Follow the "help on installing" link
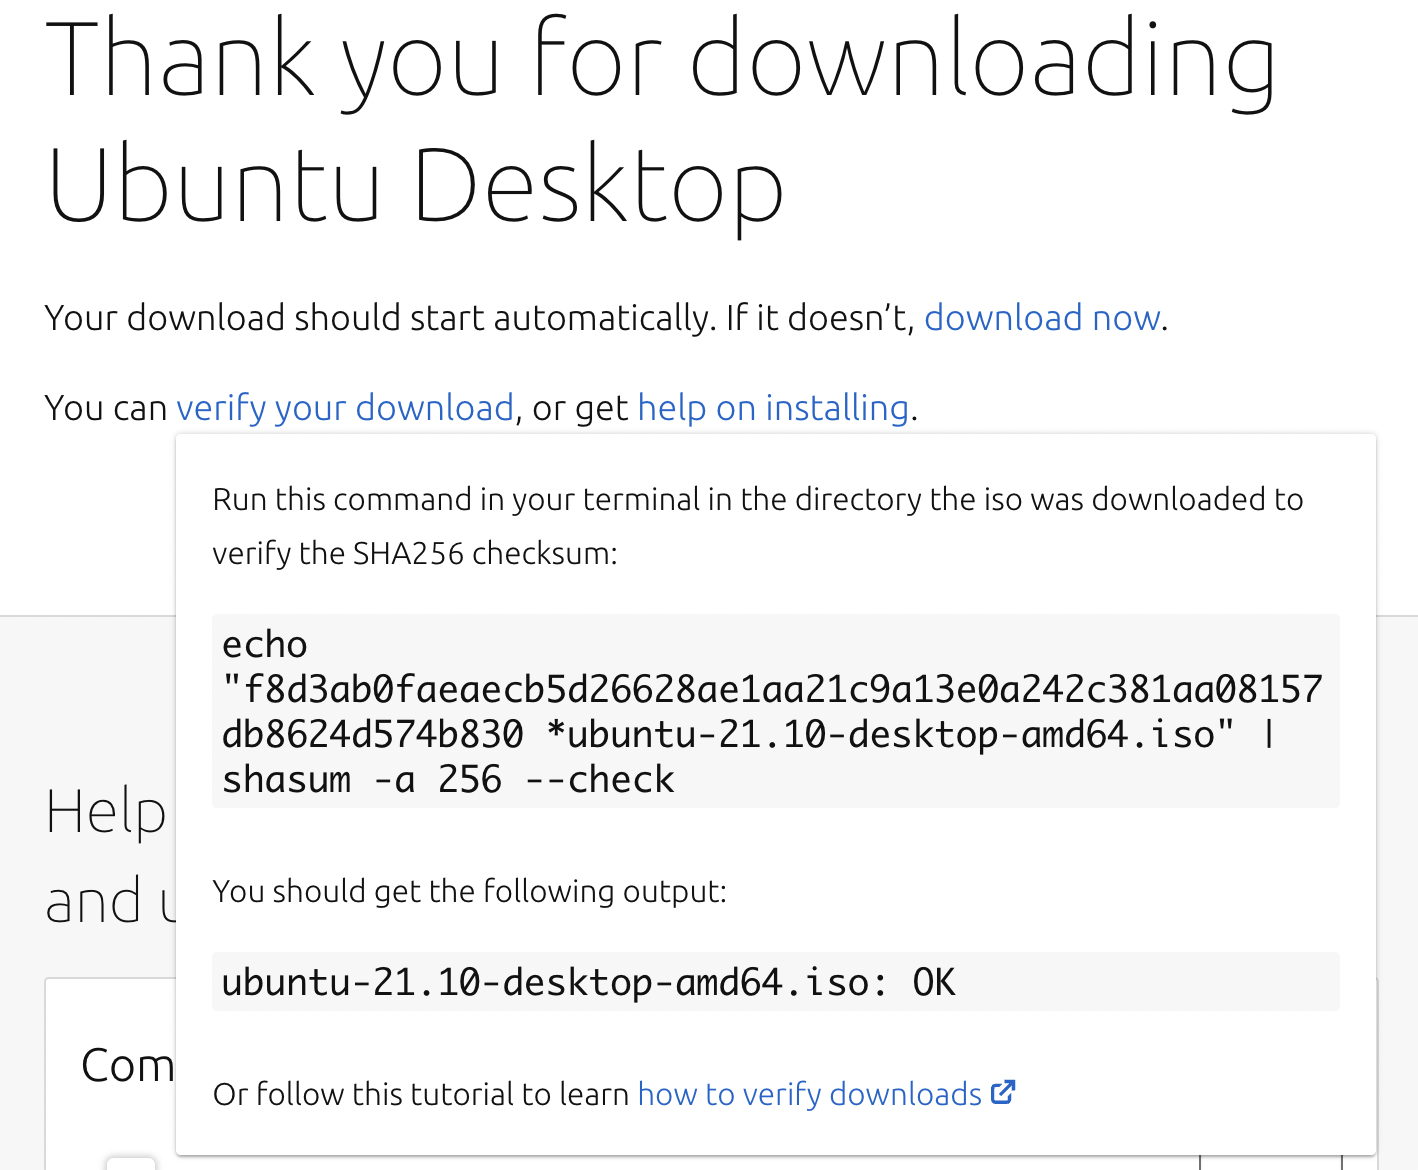This screenshot has width=1418, height=1170. click(x=773, y=408)
